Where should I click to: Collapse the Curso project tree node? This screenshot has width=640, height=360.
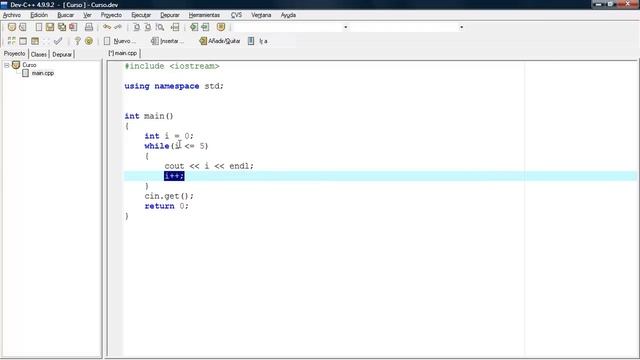click(x=7, y=65)
